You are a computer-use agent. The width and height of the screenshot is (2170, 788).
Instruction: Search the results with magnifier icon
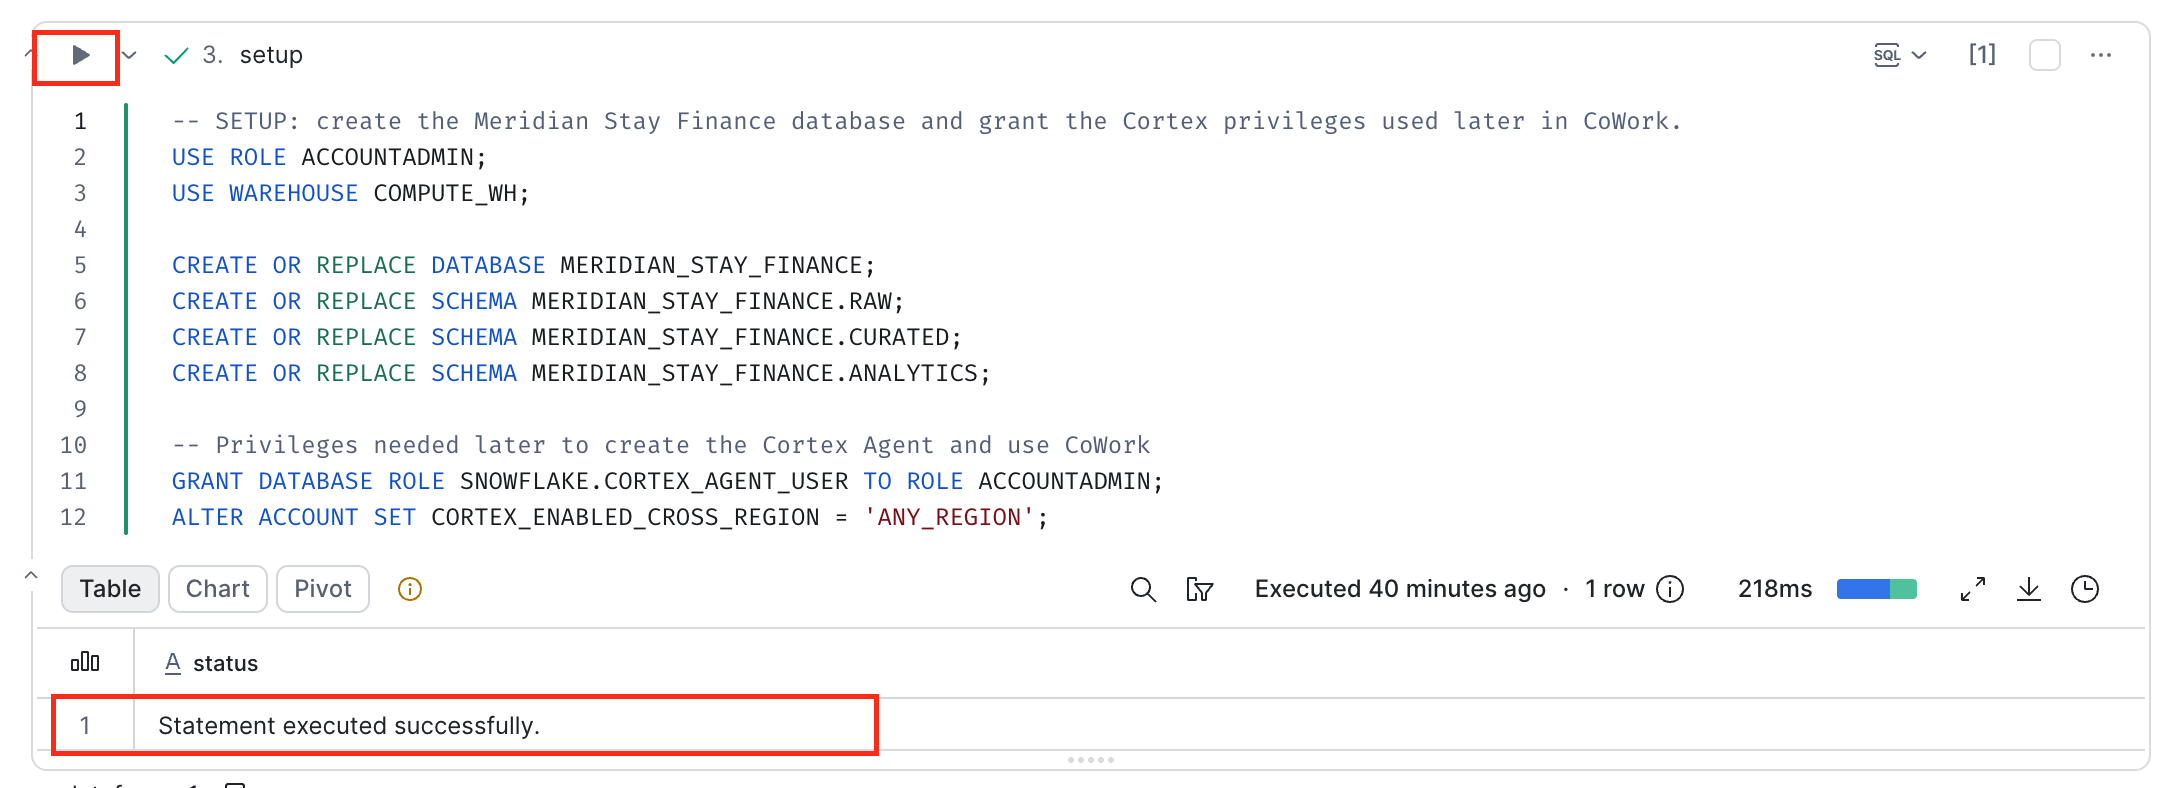tap(1143, 589)
